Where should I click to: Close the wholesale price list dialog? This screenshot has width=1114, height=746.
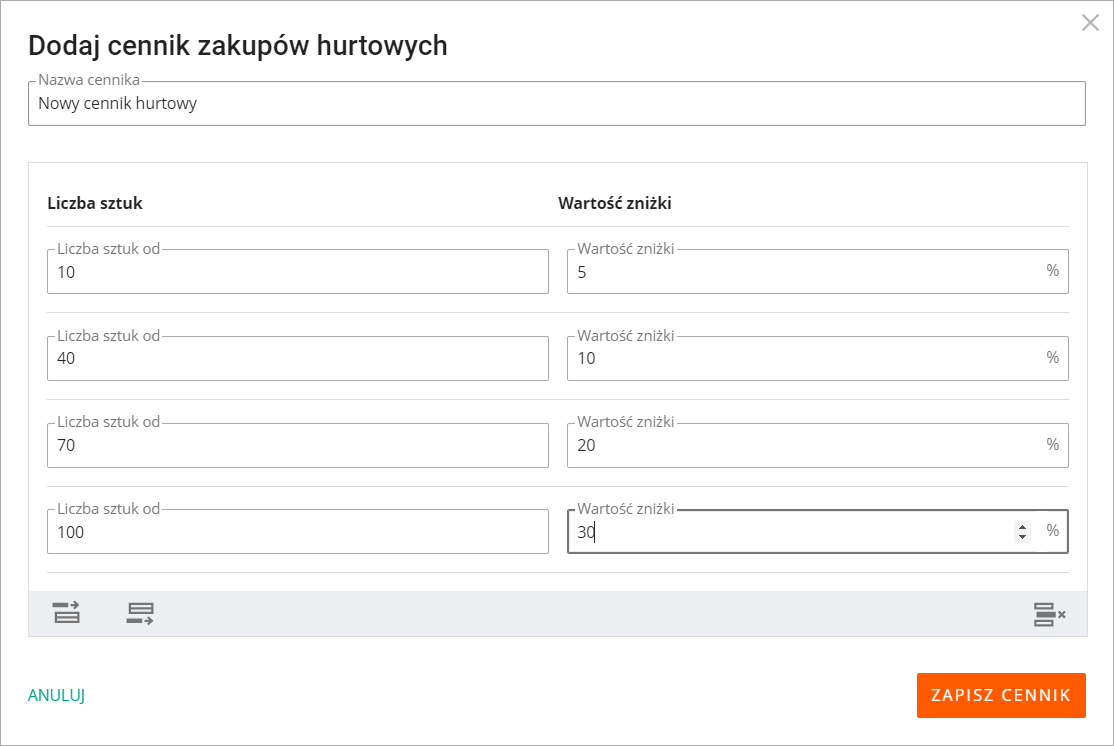pos(1090,23)
